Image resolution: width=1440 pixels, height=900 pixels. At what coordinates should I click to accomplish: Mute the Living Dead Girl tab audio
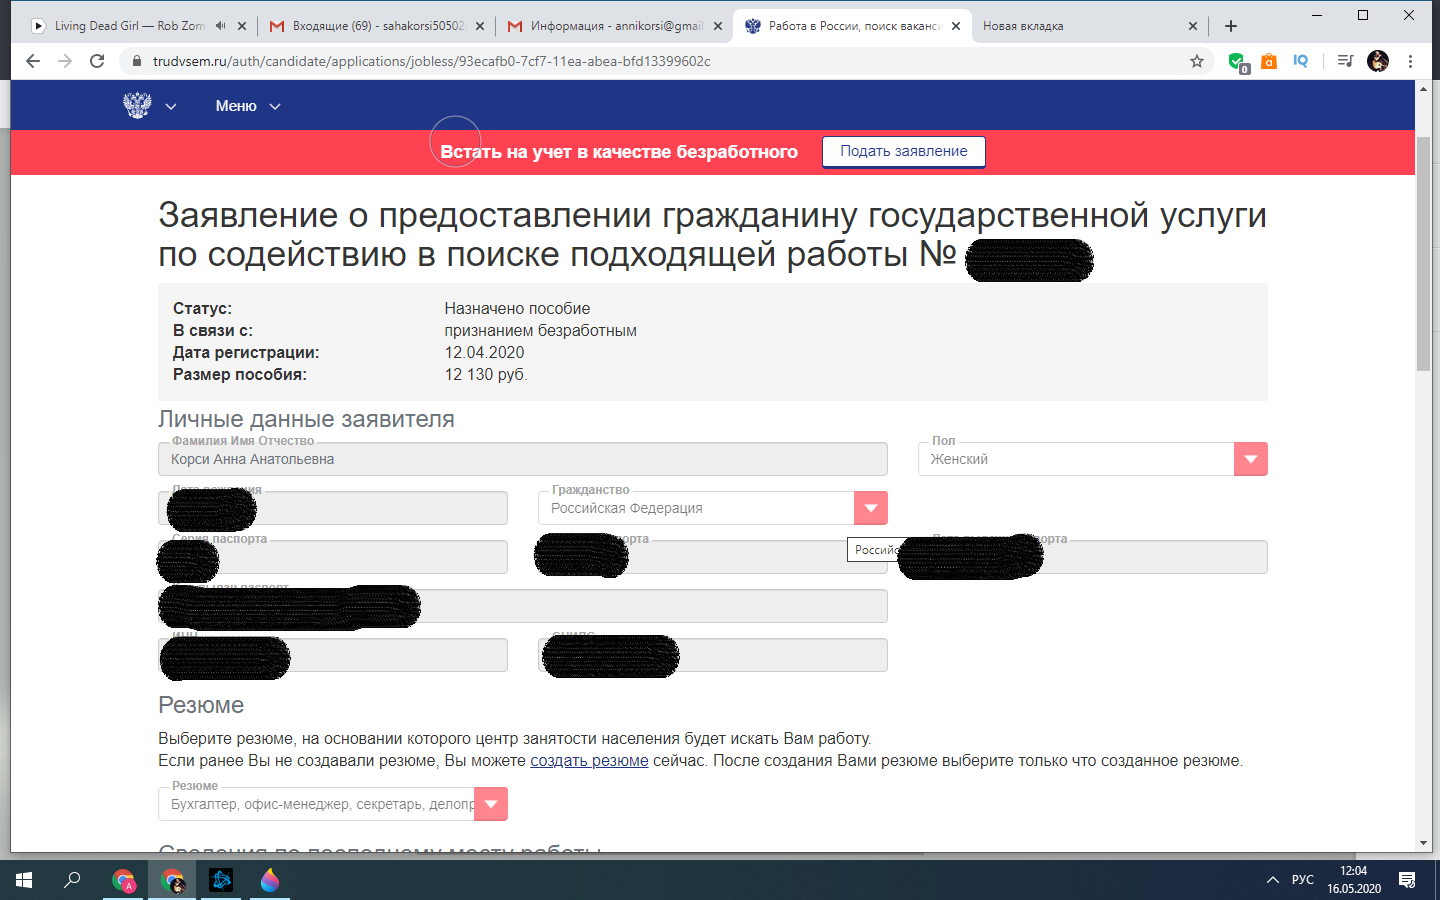point(220,26)
